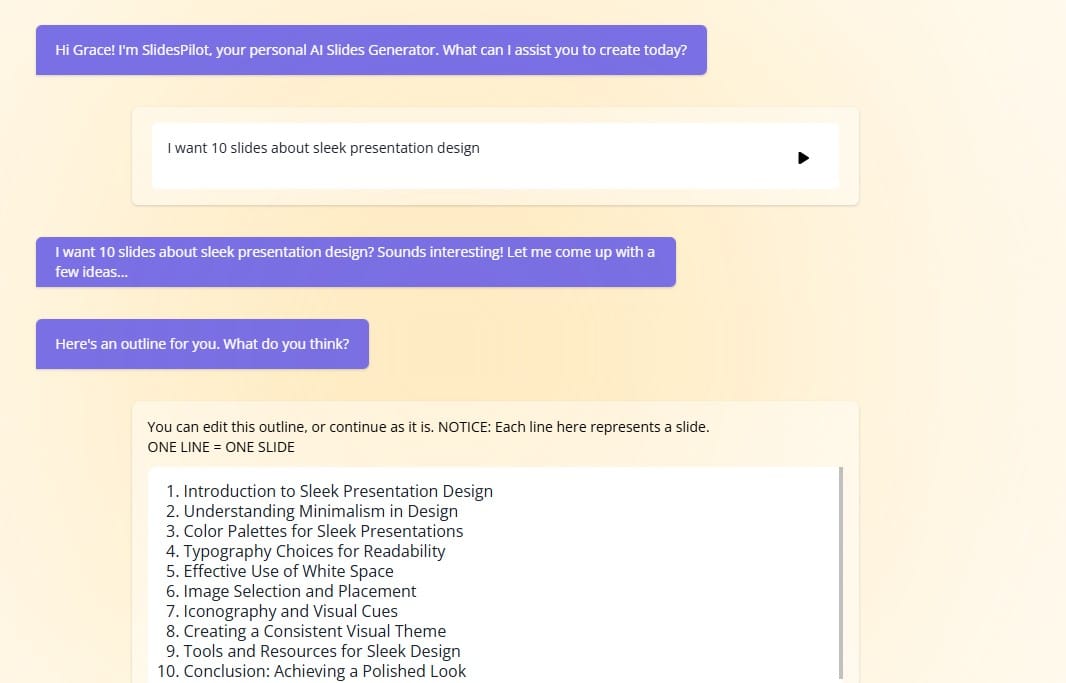Screen dimensions: 1066x683
Task: Place cursor on 'Effective Use of White Space'
Action: point(288,571)
